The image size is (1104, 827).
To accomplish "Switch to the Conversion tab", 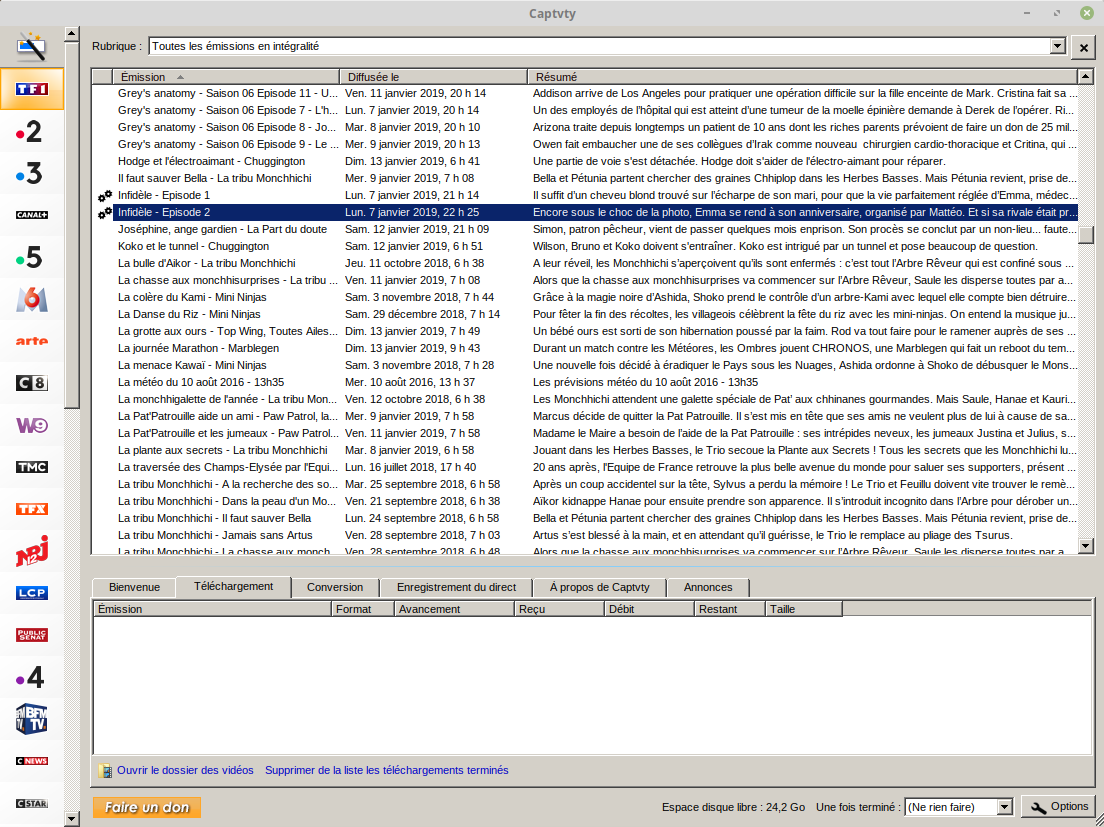I will (335, 587).
